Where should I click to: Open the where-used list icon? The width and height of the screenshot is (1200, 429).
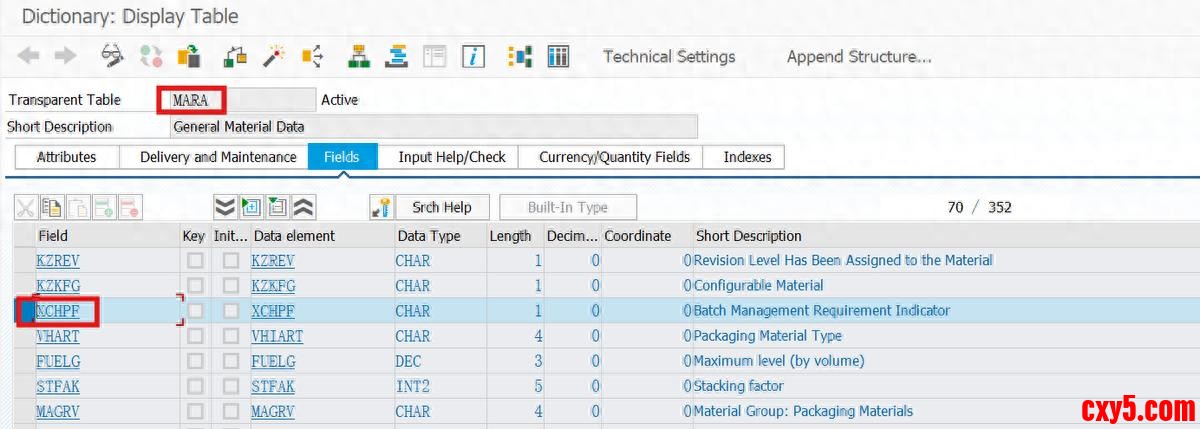(312, 57)
